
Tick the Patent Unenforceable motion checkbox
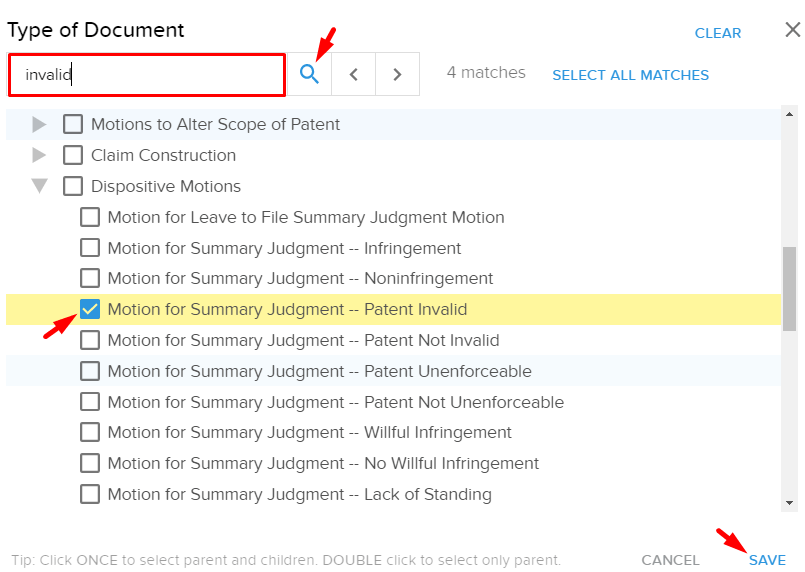pyautogui.click(x=90, y=371)
